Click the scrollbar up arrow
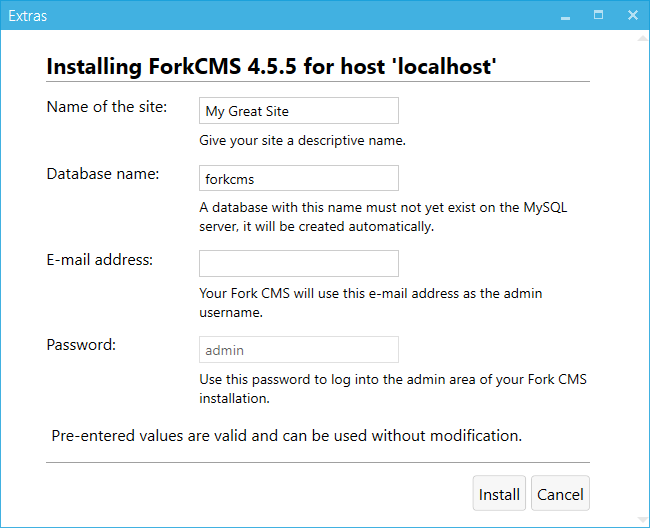The width and height of the screenshot is (653, 530). tap(643, 38)
